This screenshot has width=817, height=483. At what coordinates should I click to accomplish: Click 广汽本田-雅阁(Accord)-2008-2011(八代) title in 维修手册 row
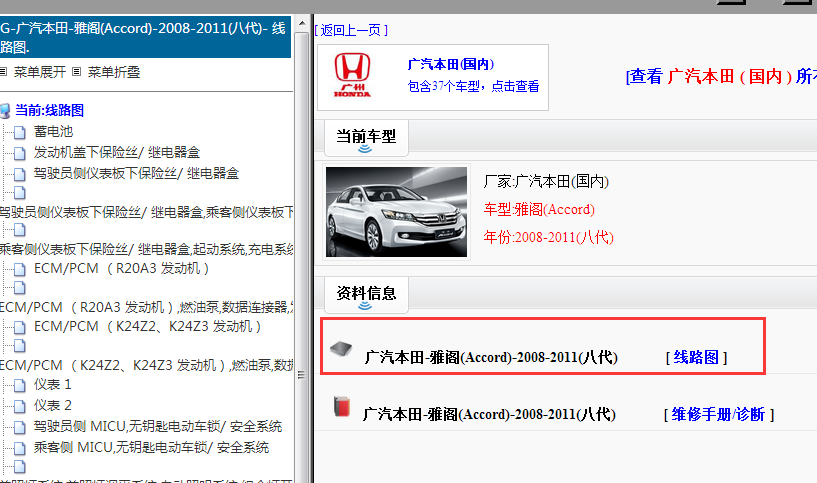489,415
